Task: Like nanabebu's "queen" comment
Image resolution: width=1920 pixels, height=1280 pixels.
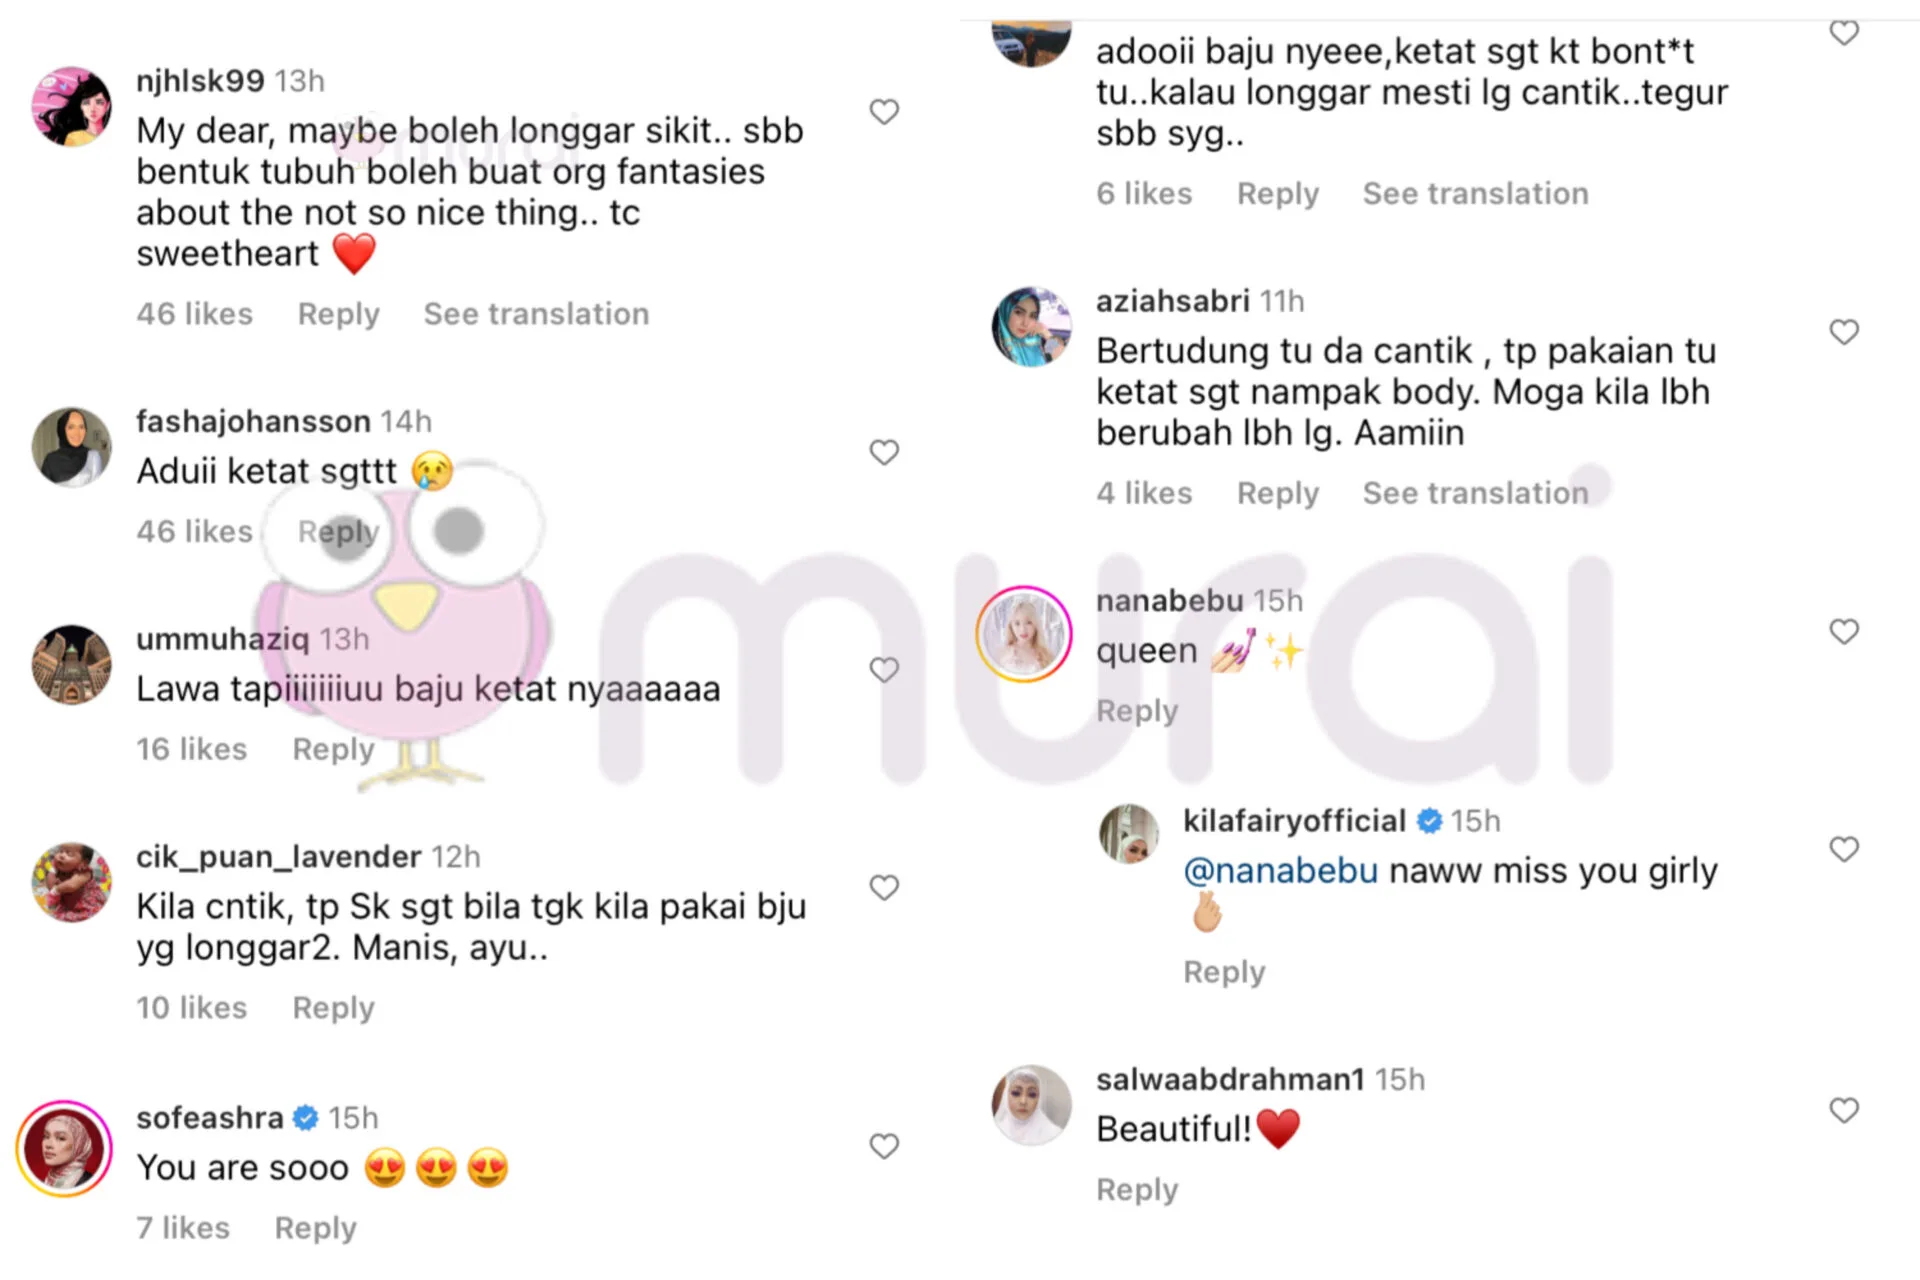Action: pos(1844,632)
